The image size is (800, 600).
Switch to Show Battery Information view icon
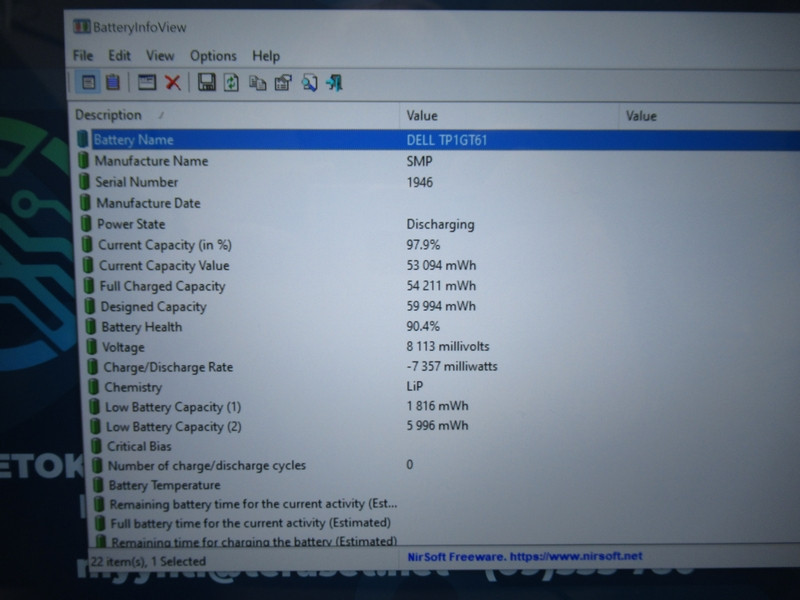coord(88,82)
